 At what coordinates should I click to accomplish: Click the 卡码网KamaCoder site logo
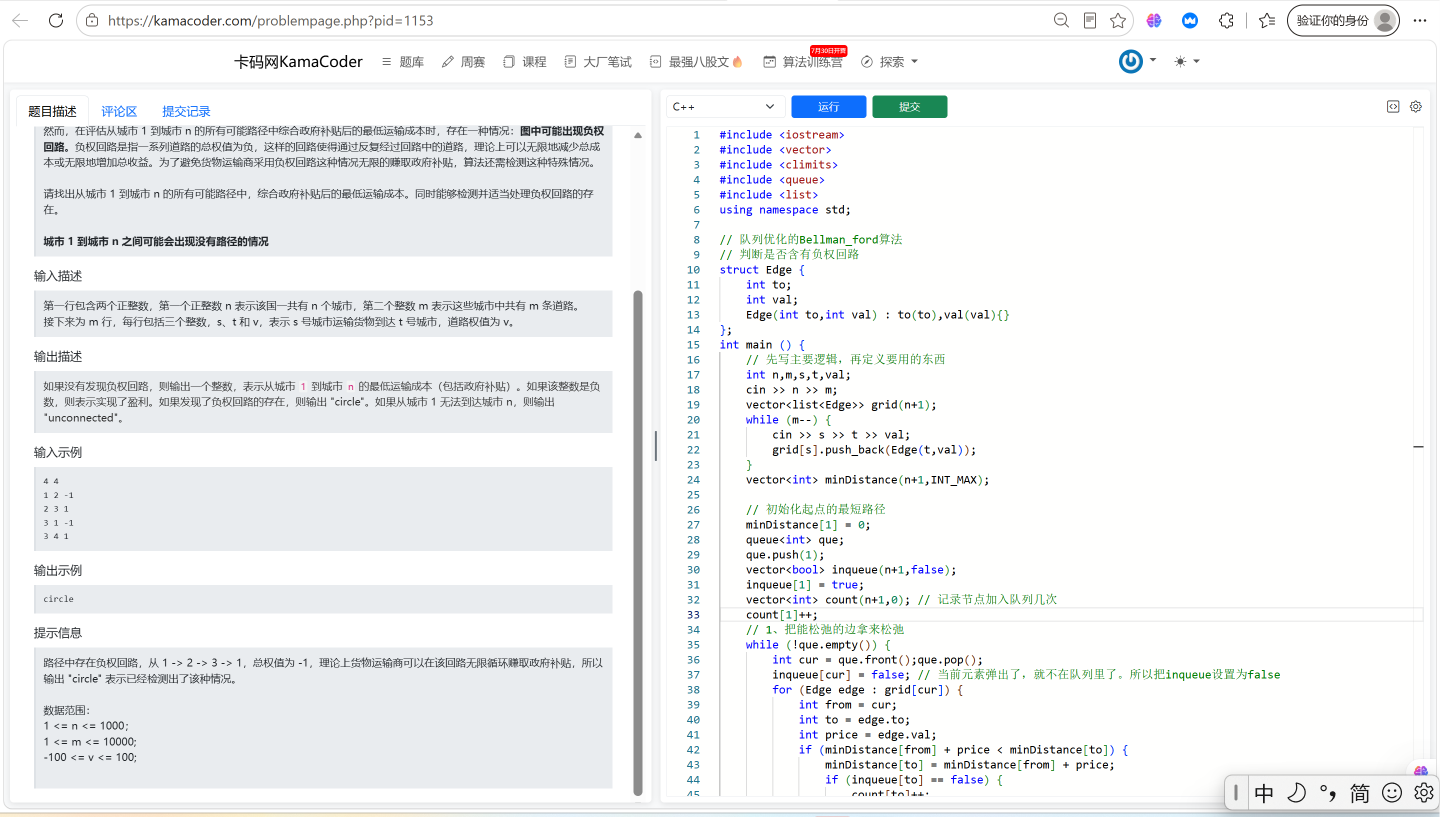(298, 62)
